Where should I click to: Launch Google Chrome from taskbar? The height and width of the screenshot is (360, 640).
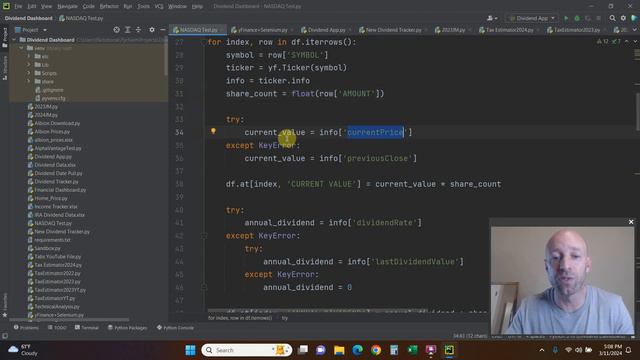pos(376,350)
